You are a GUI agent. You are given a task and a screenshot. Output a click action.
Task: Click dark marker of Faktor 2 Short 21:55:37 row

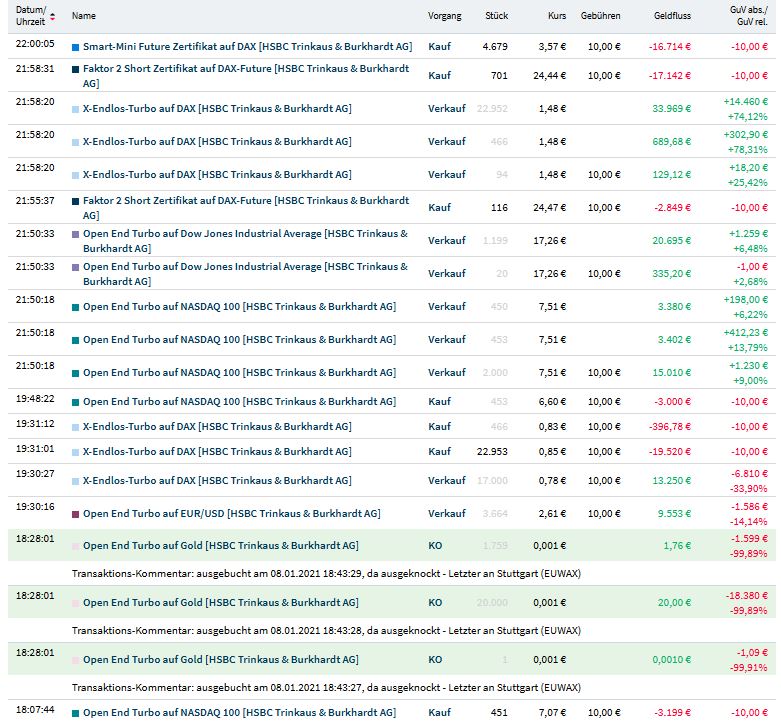pos(76,201)
